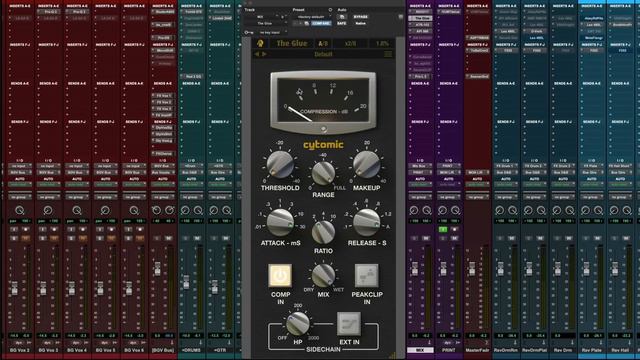
Task: Open the factory default preset dropdown
Action: 313,17
